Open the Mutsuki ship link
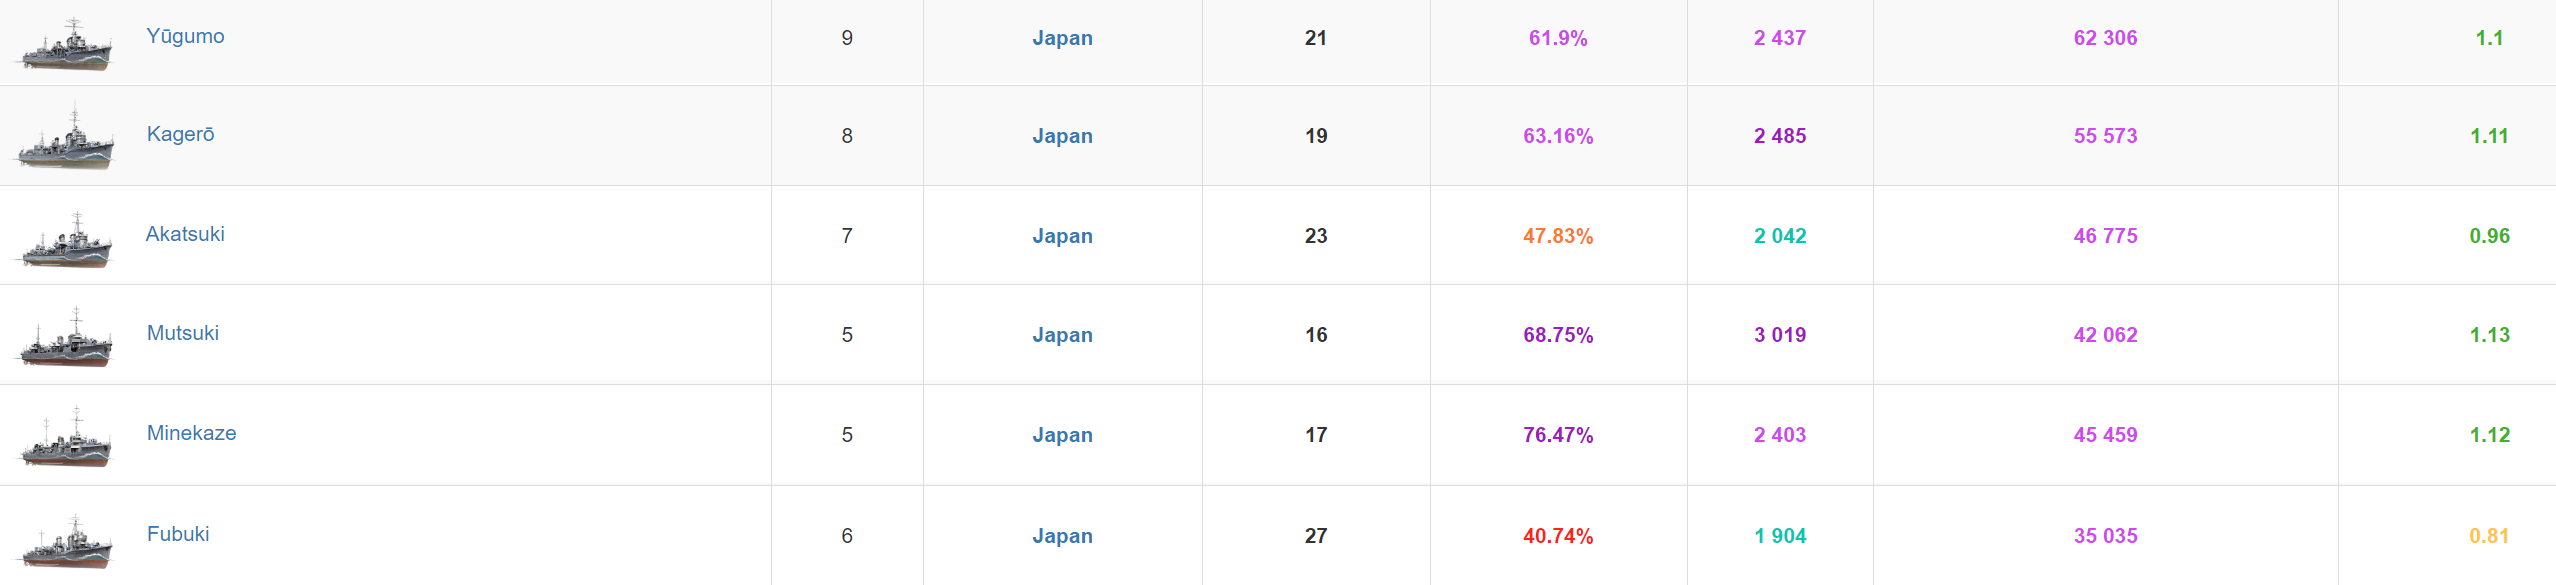The image size is (2556, 585). 183,333
